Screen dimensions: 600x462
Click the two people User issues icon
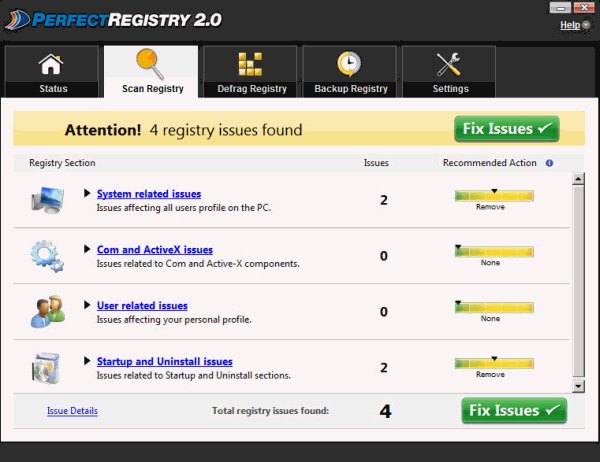(47, 311)
